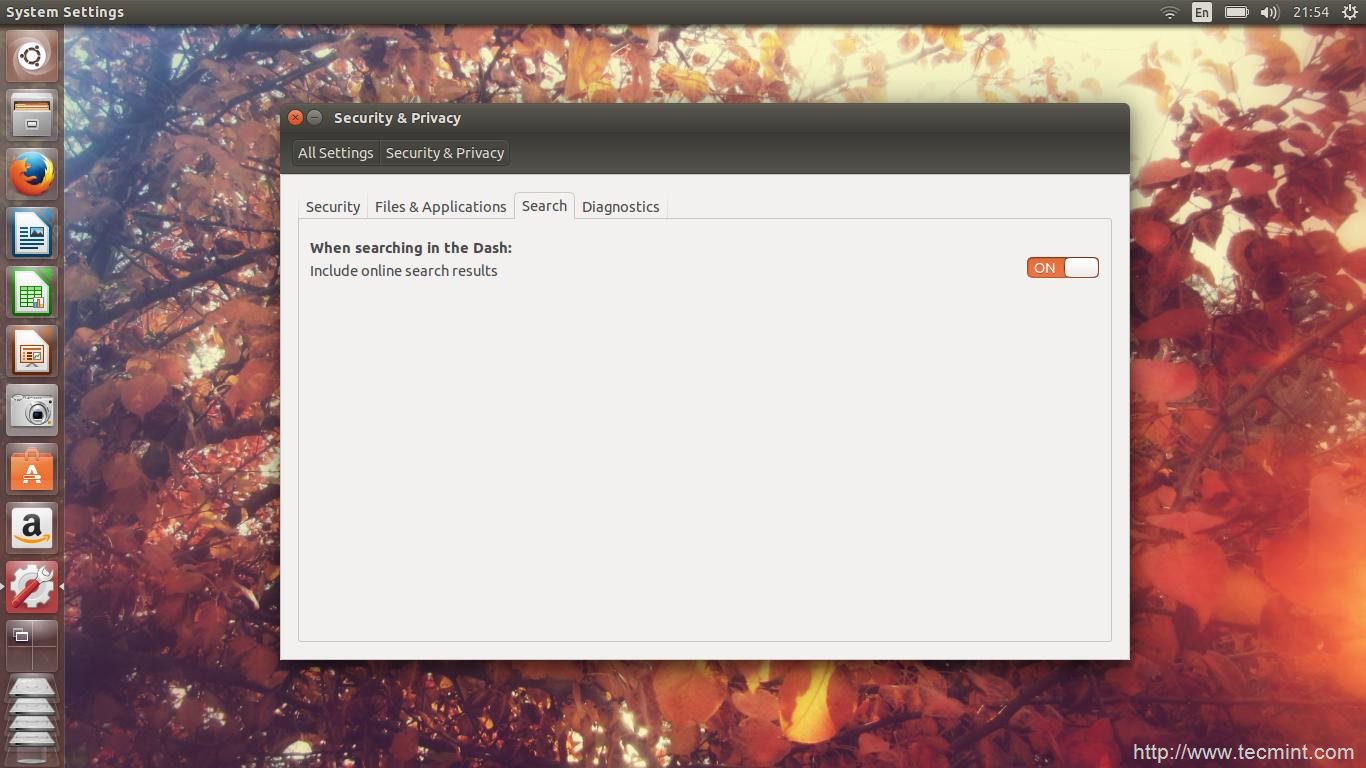Image resolution: width=1366 pixels, height=768 pixels.
Task: Click the System Settings title in top panel
Action: point(65,12)
